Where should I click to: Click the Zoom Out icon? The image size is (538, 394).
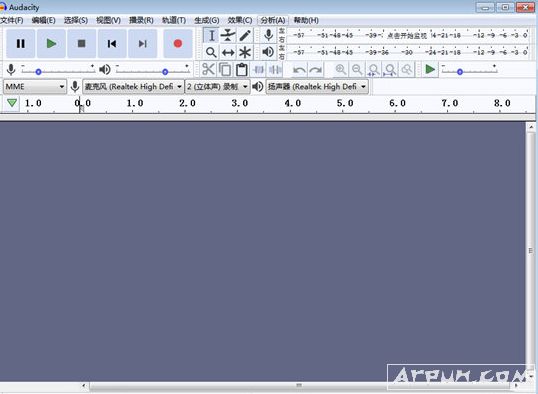(357, 70)
